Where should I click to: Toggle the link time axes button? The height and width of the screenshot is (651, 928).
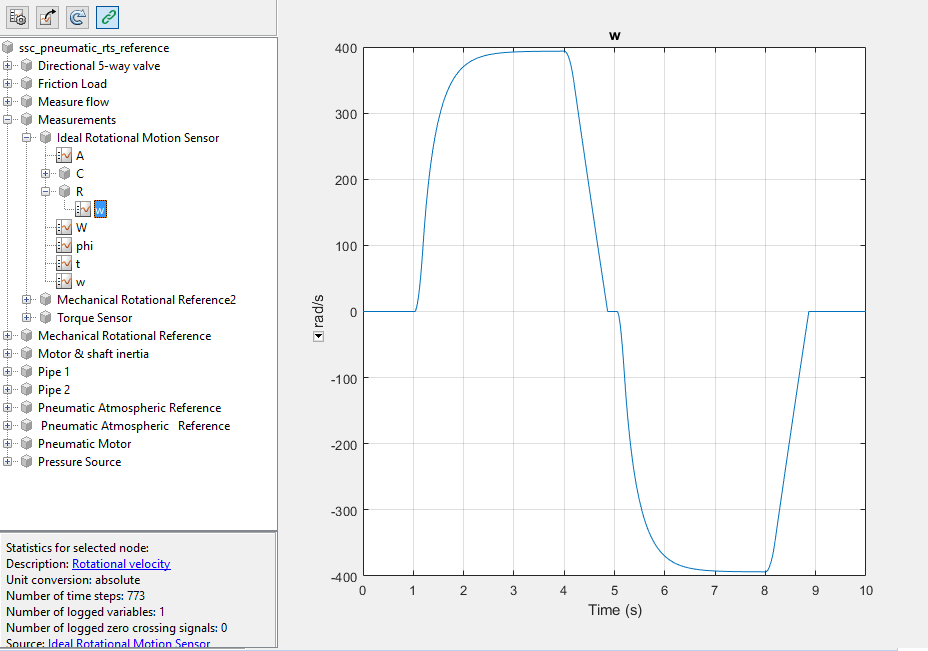(108, 17)
